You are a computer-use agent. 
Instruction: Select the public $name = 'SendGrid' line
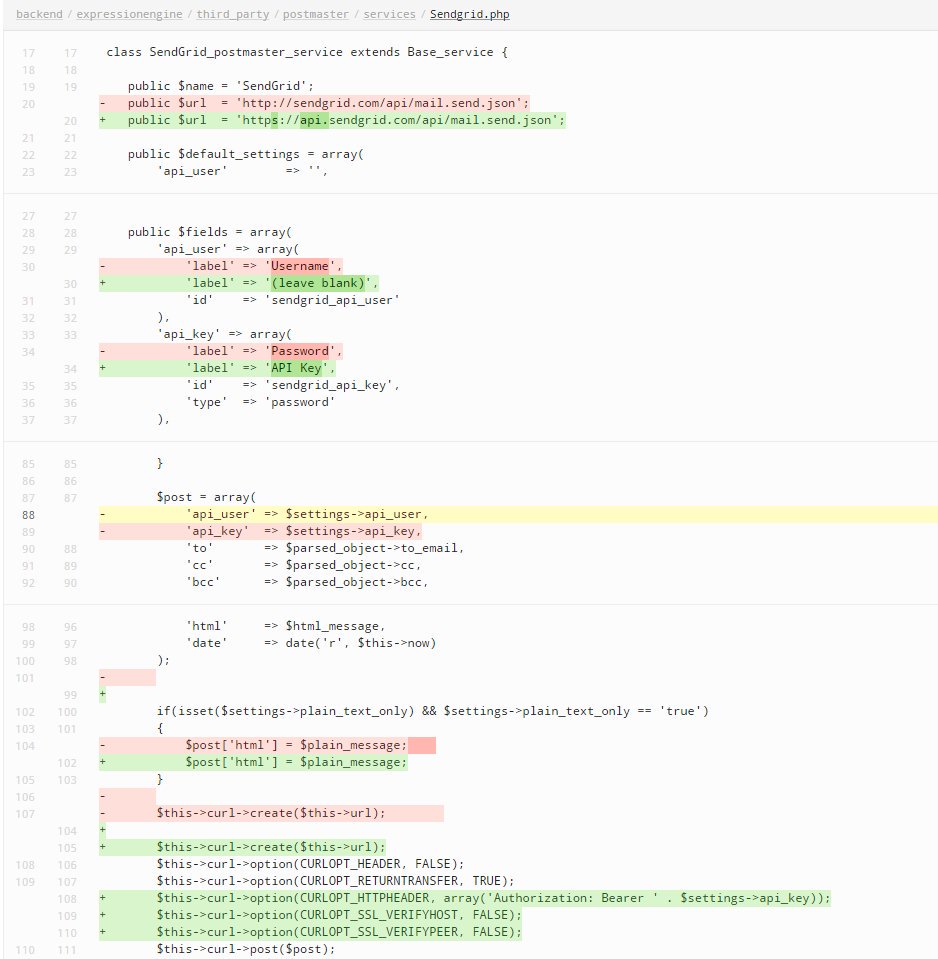point(221,86)
